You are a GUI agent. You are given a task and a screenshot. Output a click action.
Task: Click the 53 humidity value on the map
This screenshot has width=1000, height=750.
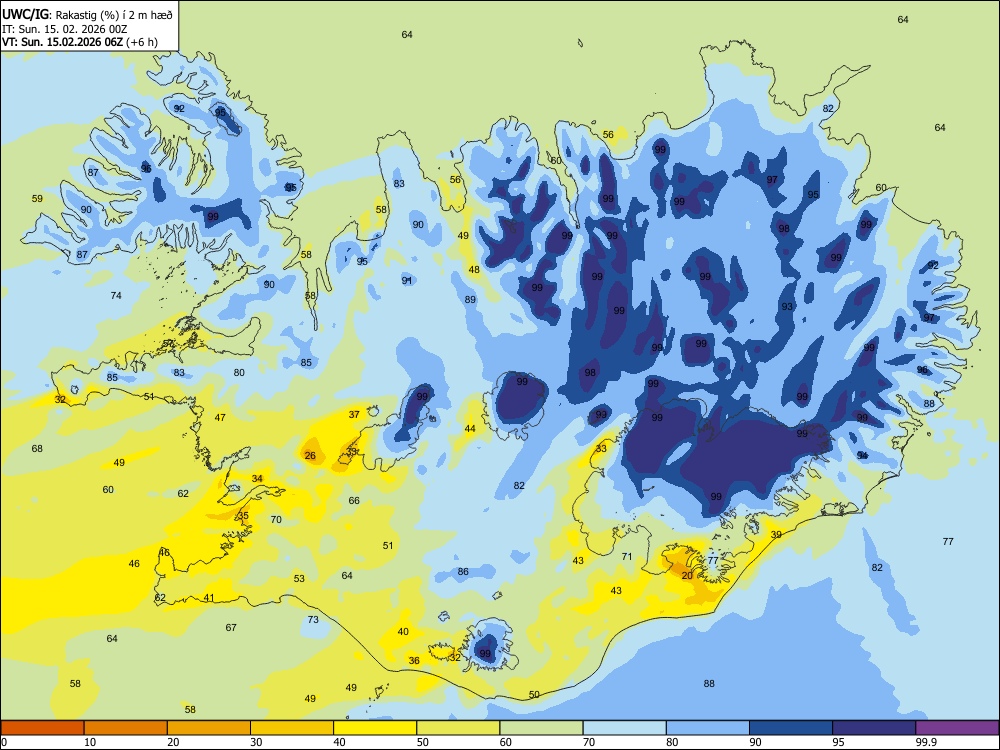299,578
